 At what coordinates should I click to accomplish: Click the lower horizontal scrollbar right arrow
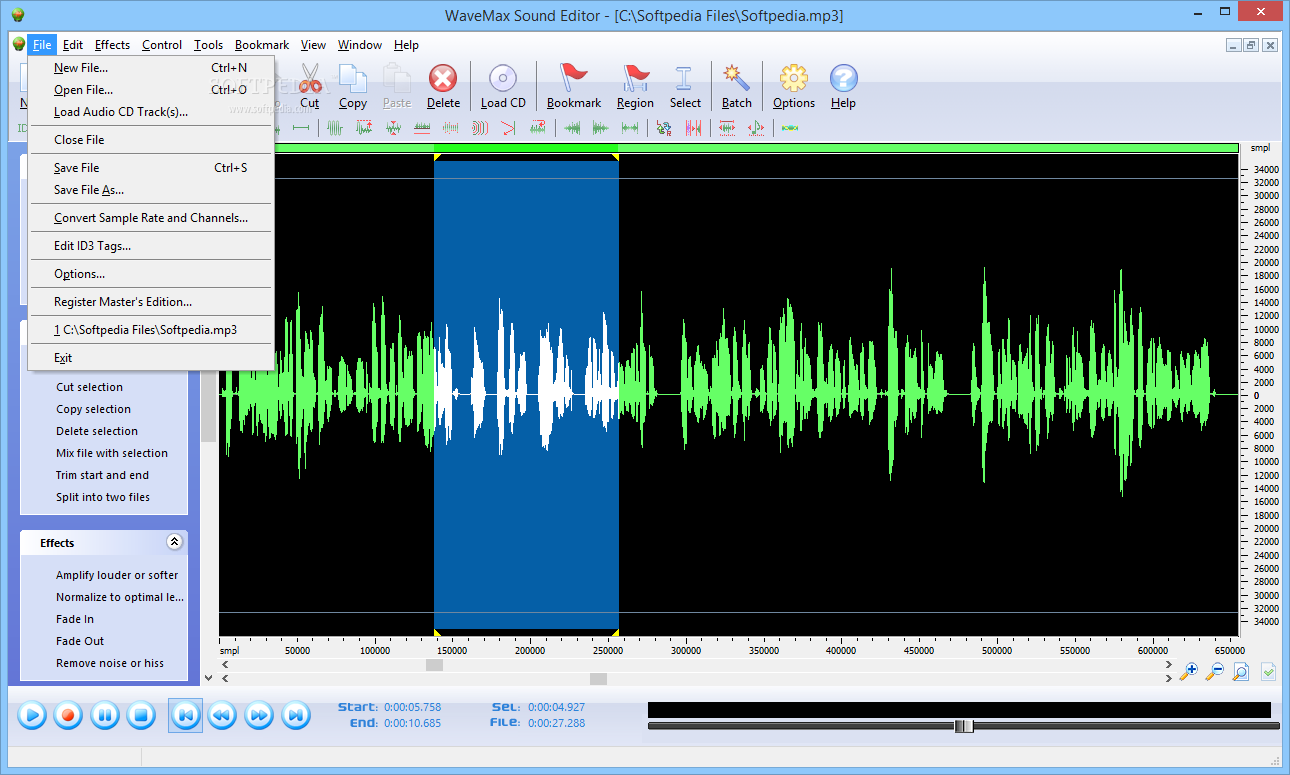(x=1169, y=679)
